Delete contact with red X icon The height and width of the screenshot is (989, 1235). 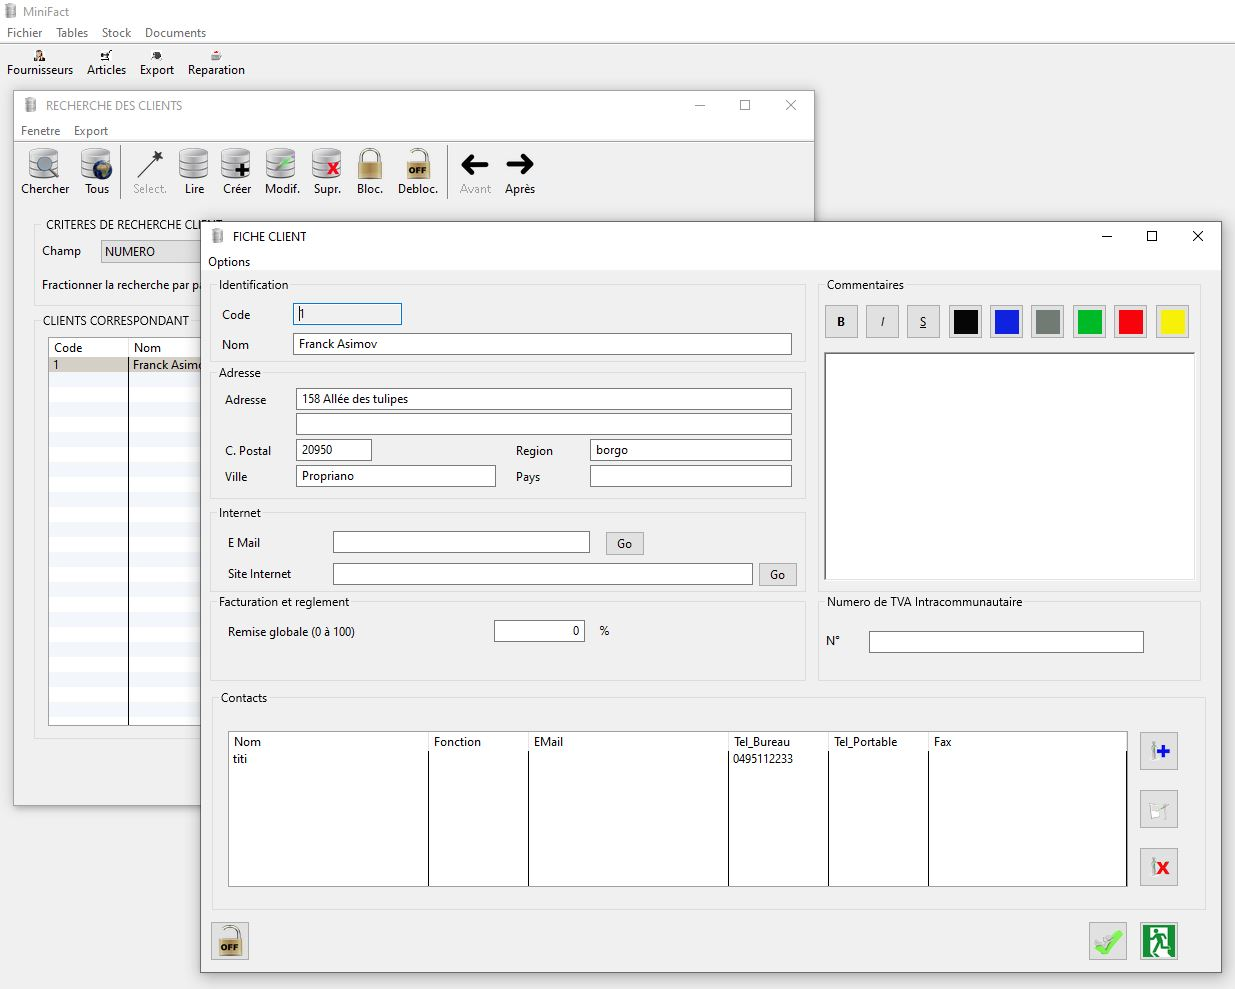(1158, 867)
